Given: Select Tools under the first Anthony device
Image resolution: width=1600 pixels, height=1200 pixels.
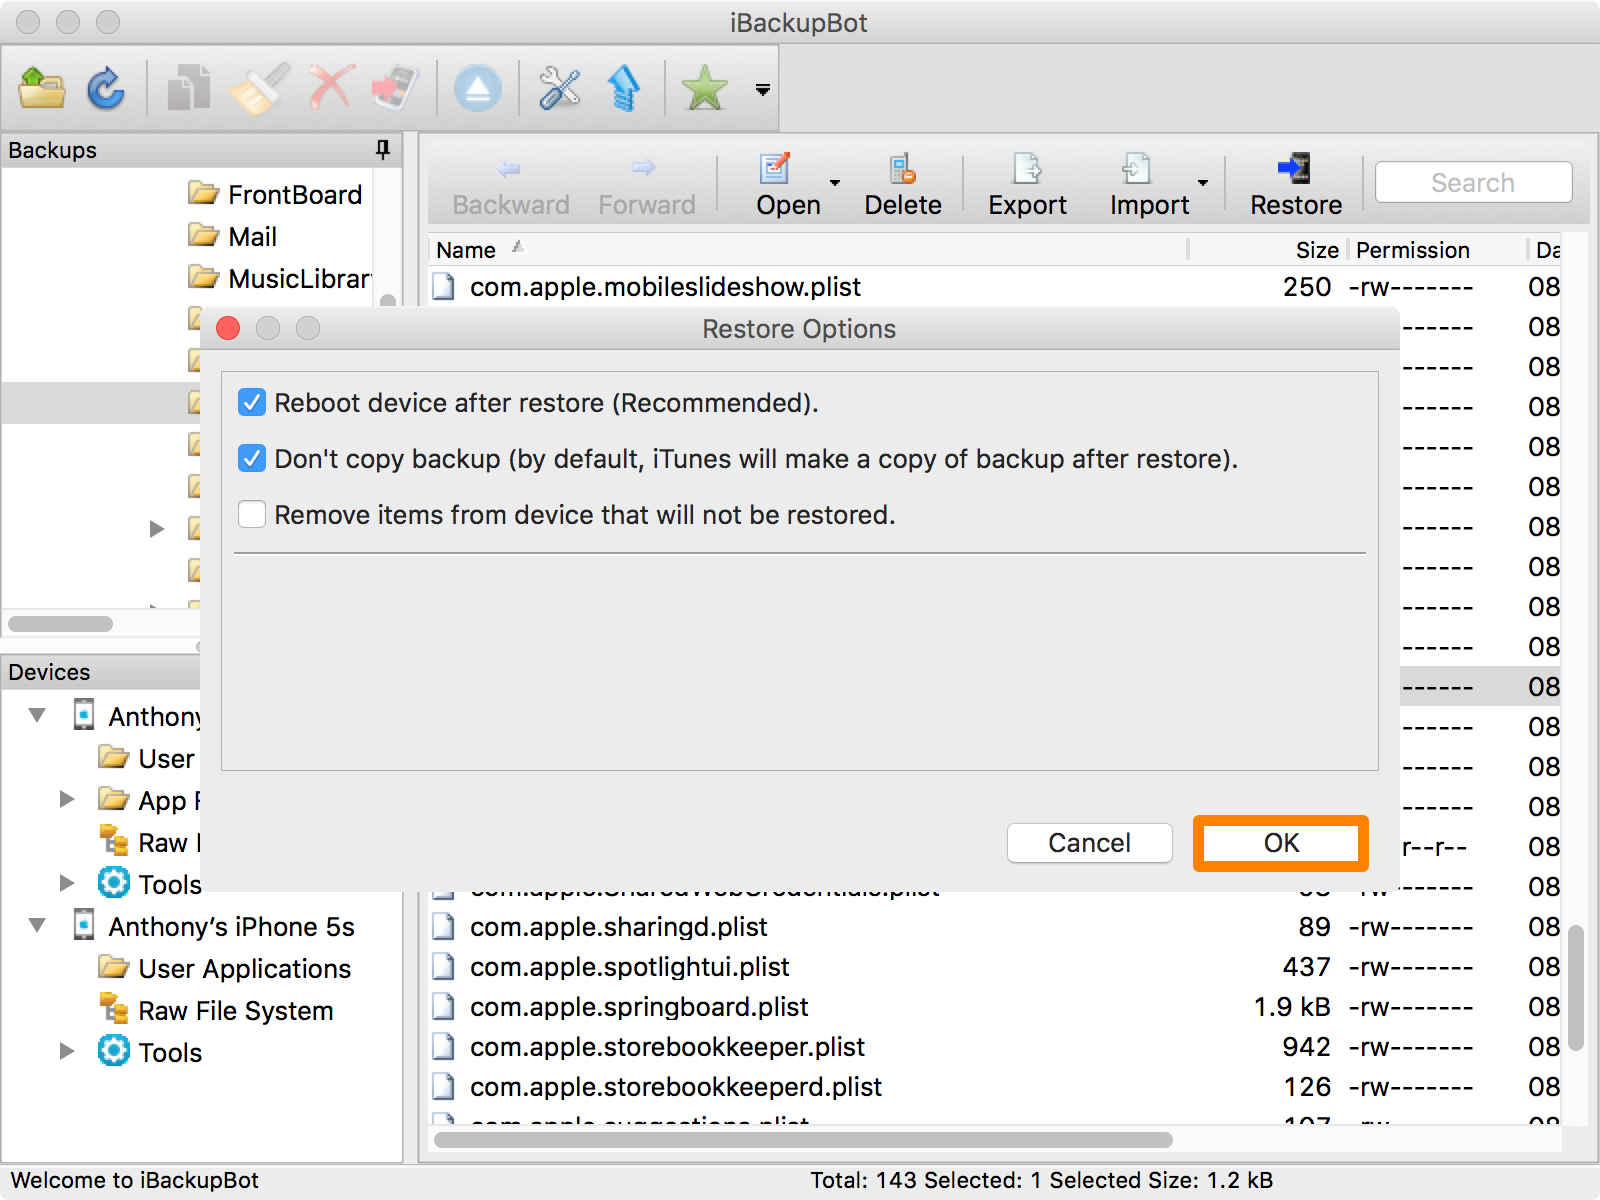Looking at the screenshot, I should pyautogui.click(x=150, y=884).
